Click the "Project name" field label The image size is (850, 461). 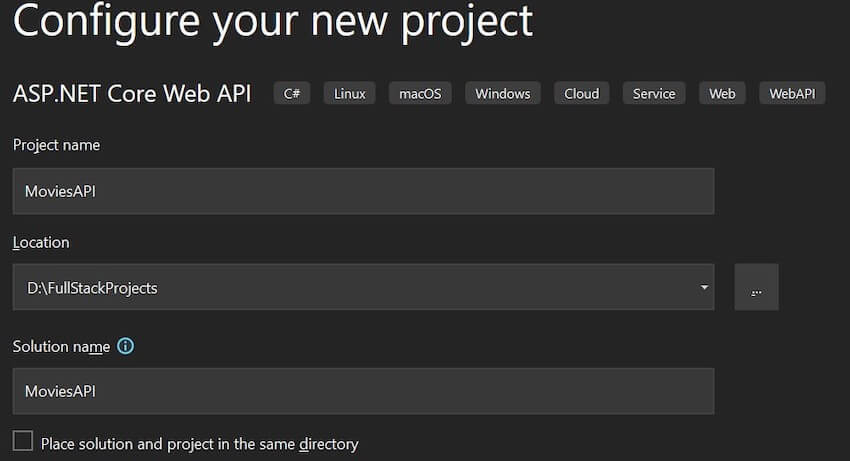coord(56,145)
